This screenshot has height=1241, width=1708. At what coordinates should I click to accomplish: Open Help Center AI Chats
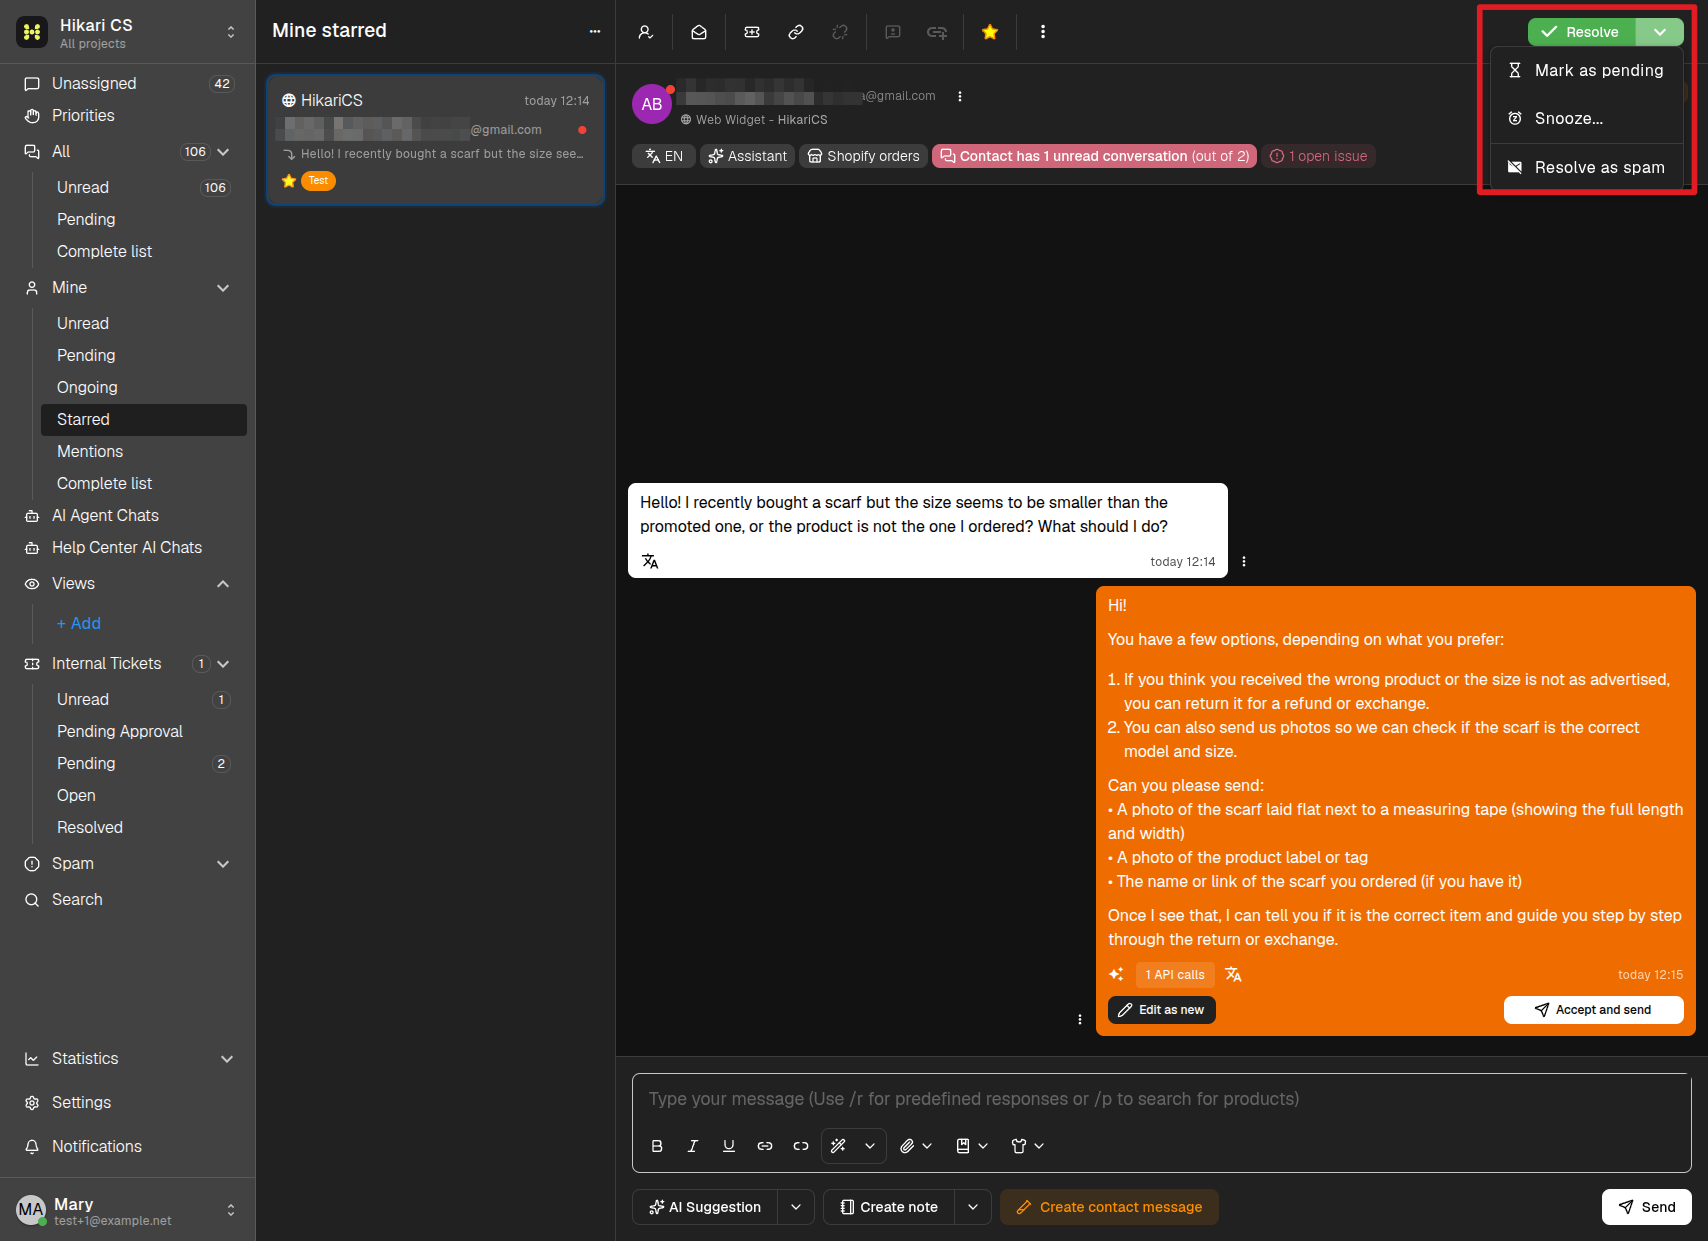127,548
